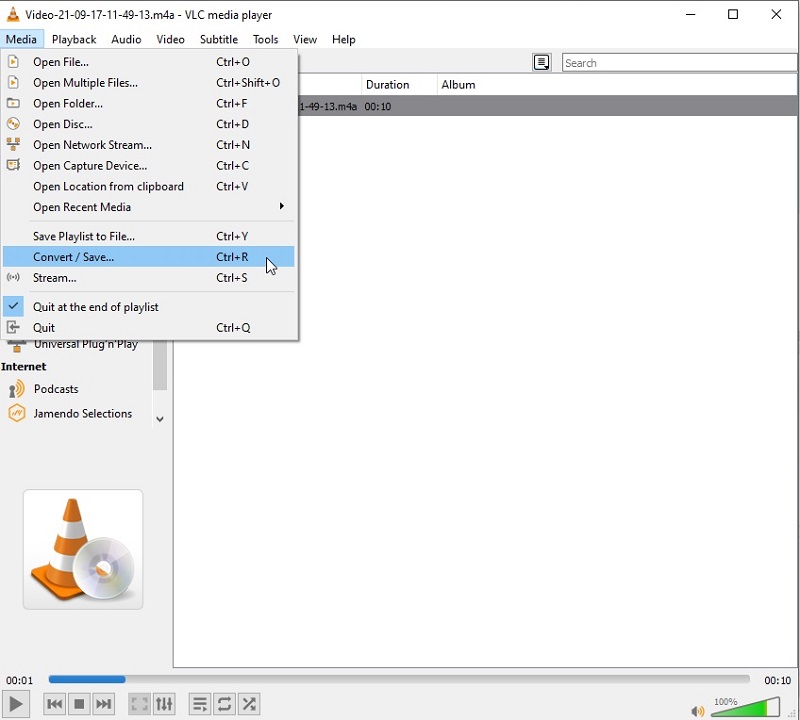800x720 pixels.
Task: Adjust the volume slider
Action: pyautogui.click(x=745, y=707)
